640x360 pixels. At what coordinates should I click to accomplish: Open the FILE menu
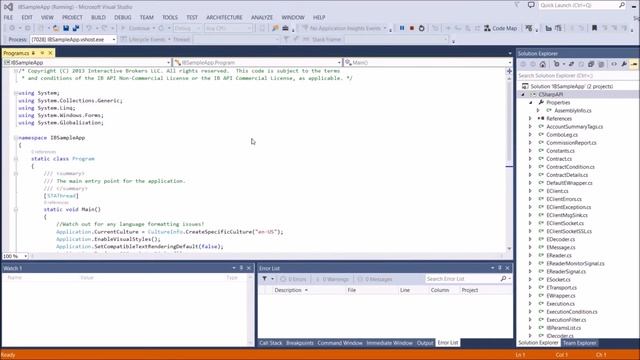click(x=8, y=18)
